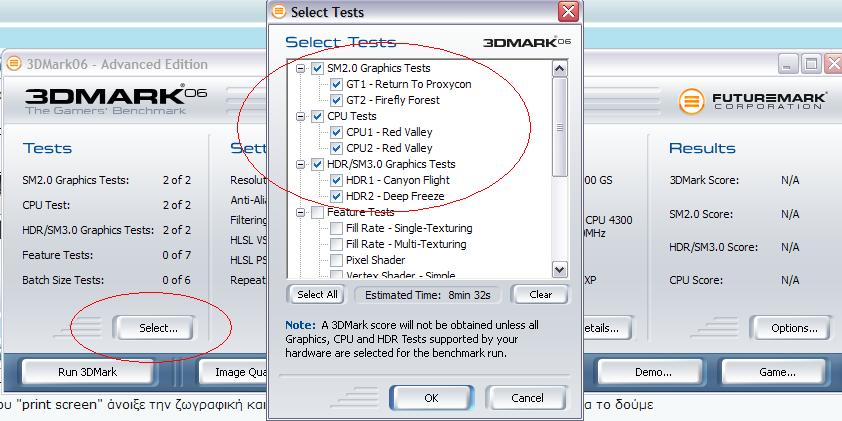This screenshot has width=842, height=421.
Task: Toggle CPU1 - Red Valley checkbox
Action: 336,132
